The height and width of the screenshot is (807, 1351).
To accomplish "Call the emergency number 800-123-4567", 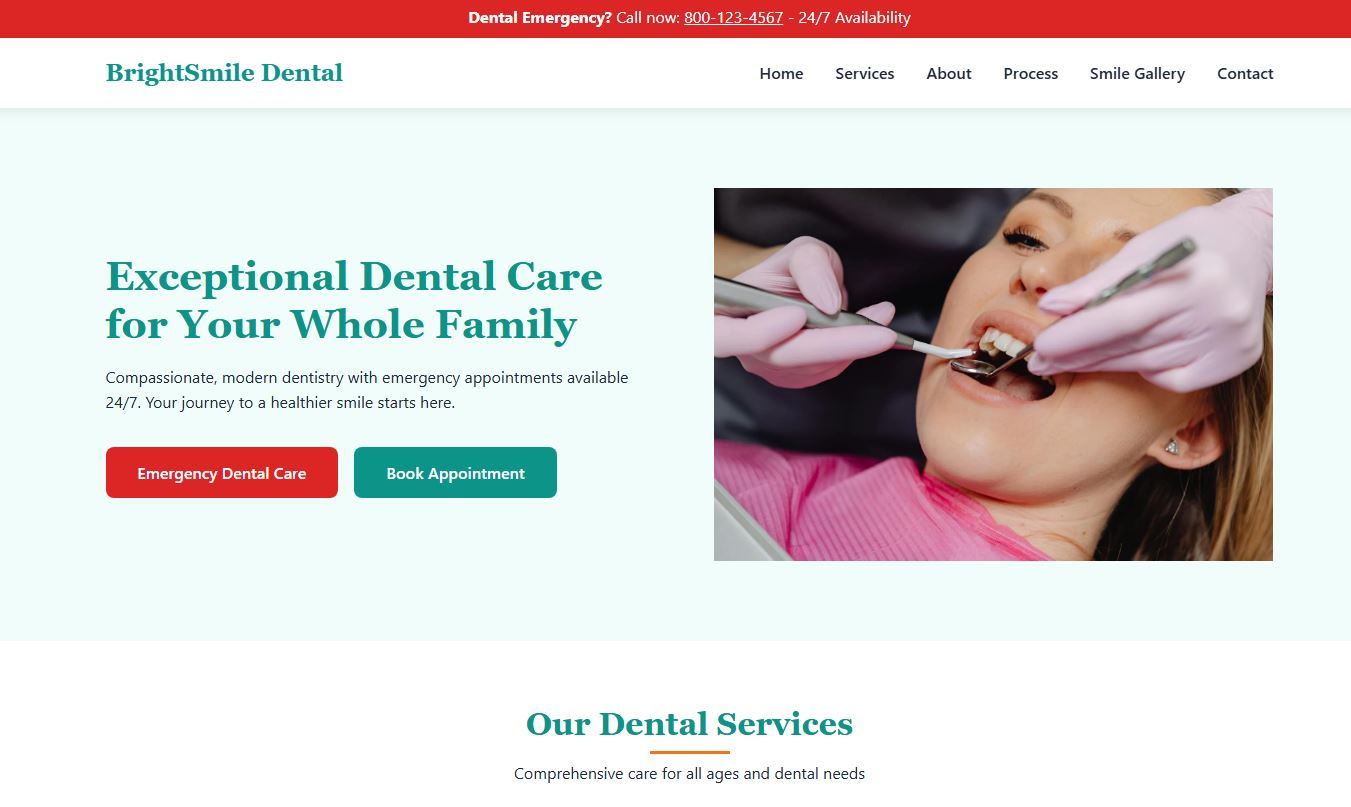I will [733, 18].
